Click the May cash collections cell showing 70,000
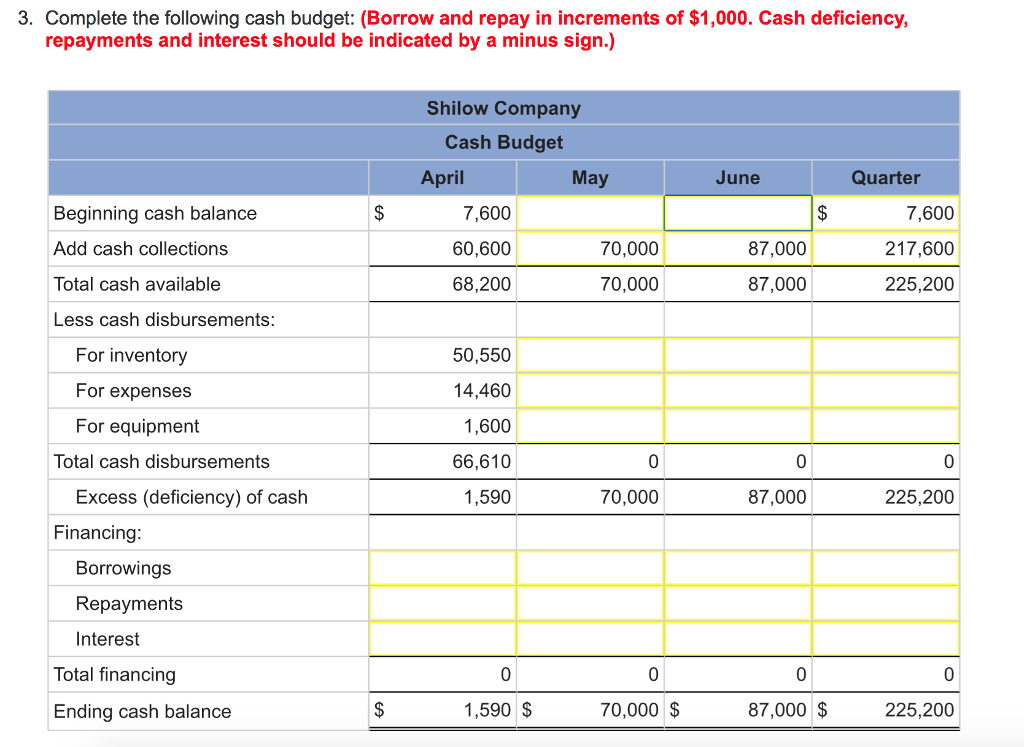This screenshot has width=1024, height=747. tap(590, 248)
